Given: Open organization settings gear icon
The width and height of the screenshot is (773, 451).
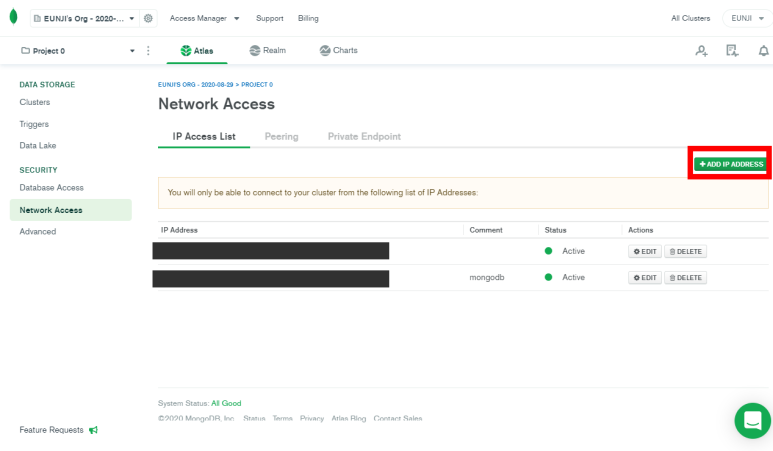Looking at the screenshot, I should tap(148, 18).
